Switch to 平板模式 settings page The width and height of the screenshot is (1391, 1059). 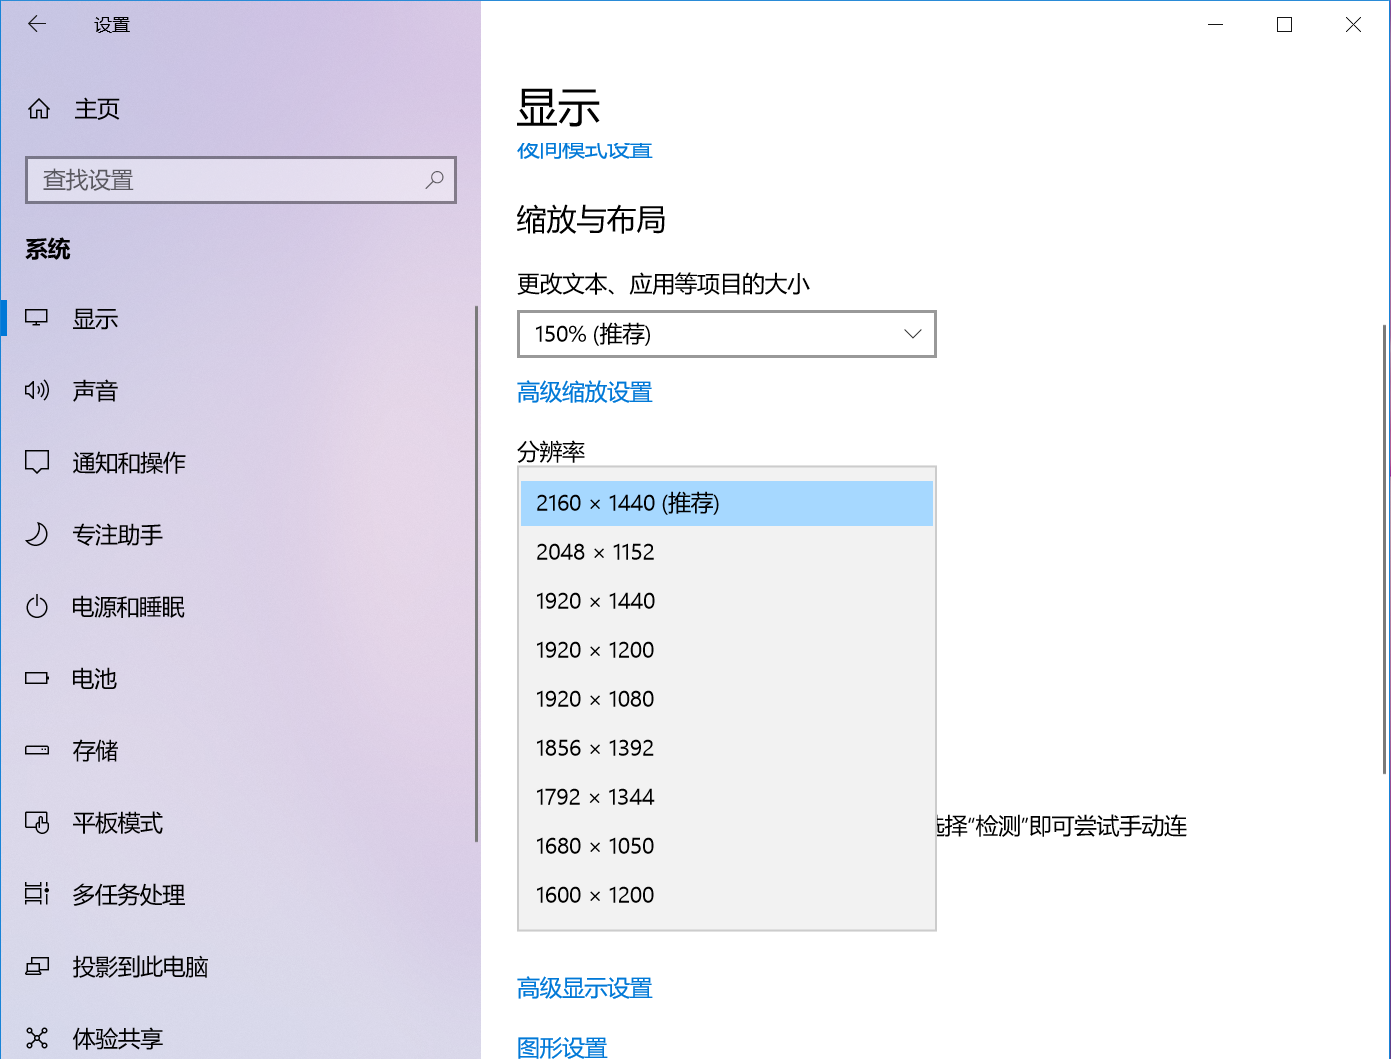tap(117, 823)
